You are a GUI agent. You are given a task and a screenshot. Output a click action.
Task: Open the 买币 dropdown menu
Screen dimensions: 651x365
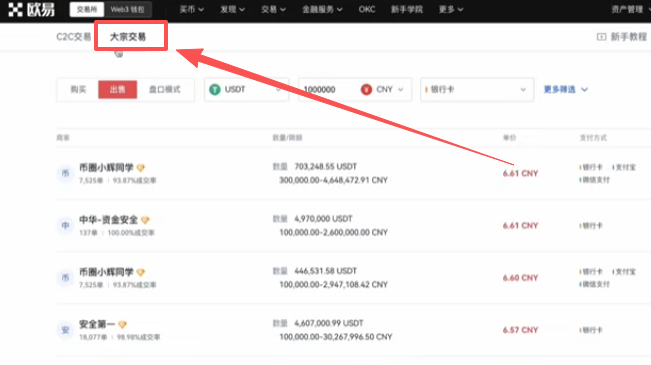pyautogui.click(x=191, y=9)
